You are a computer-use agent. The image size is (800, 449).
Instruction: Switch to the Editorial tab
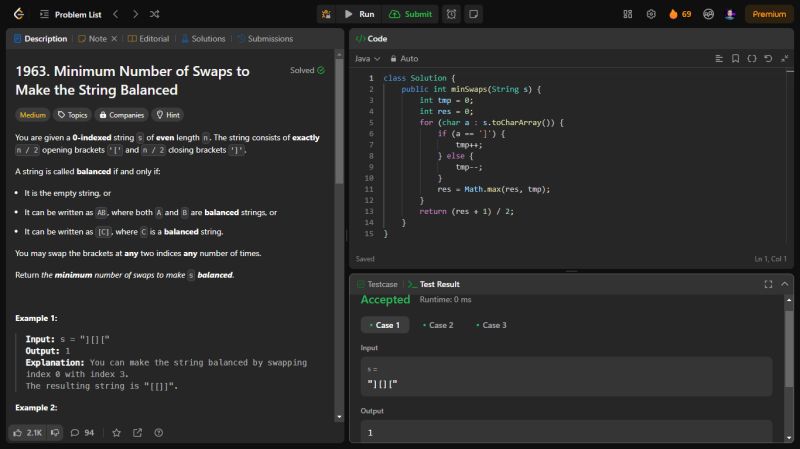pos(148,39)
